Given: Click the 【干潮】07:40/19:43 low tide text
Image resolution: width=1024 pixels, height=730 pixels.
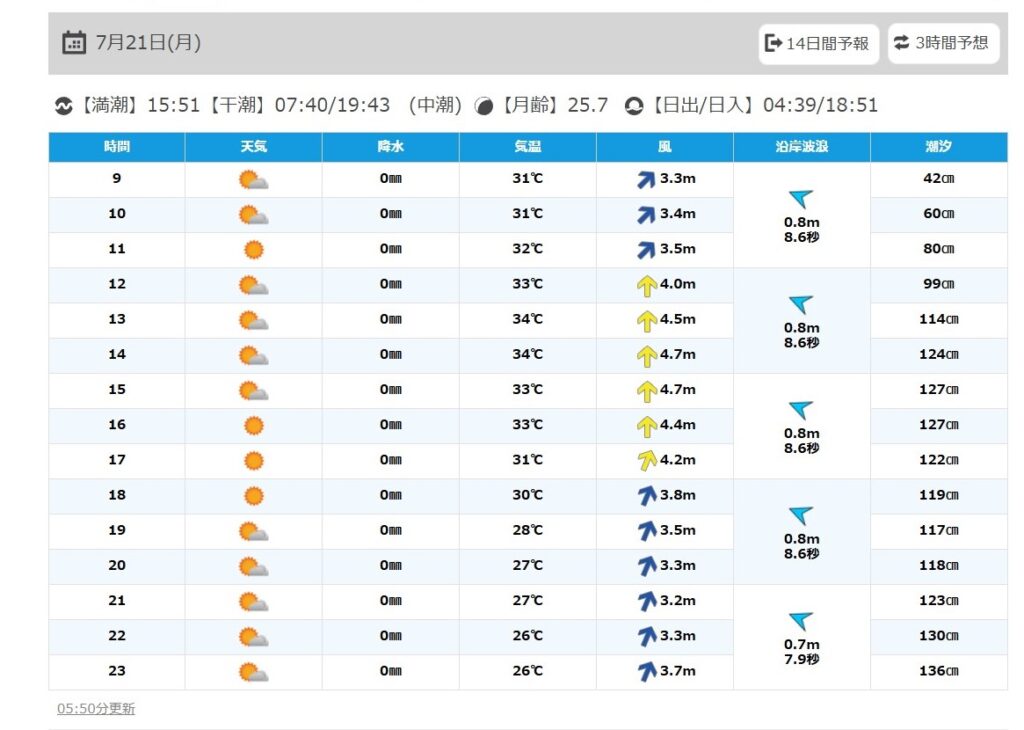Looking at the screenshot, I should tap(298, 105).
